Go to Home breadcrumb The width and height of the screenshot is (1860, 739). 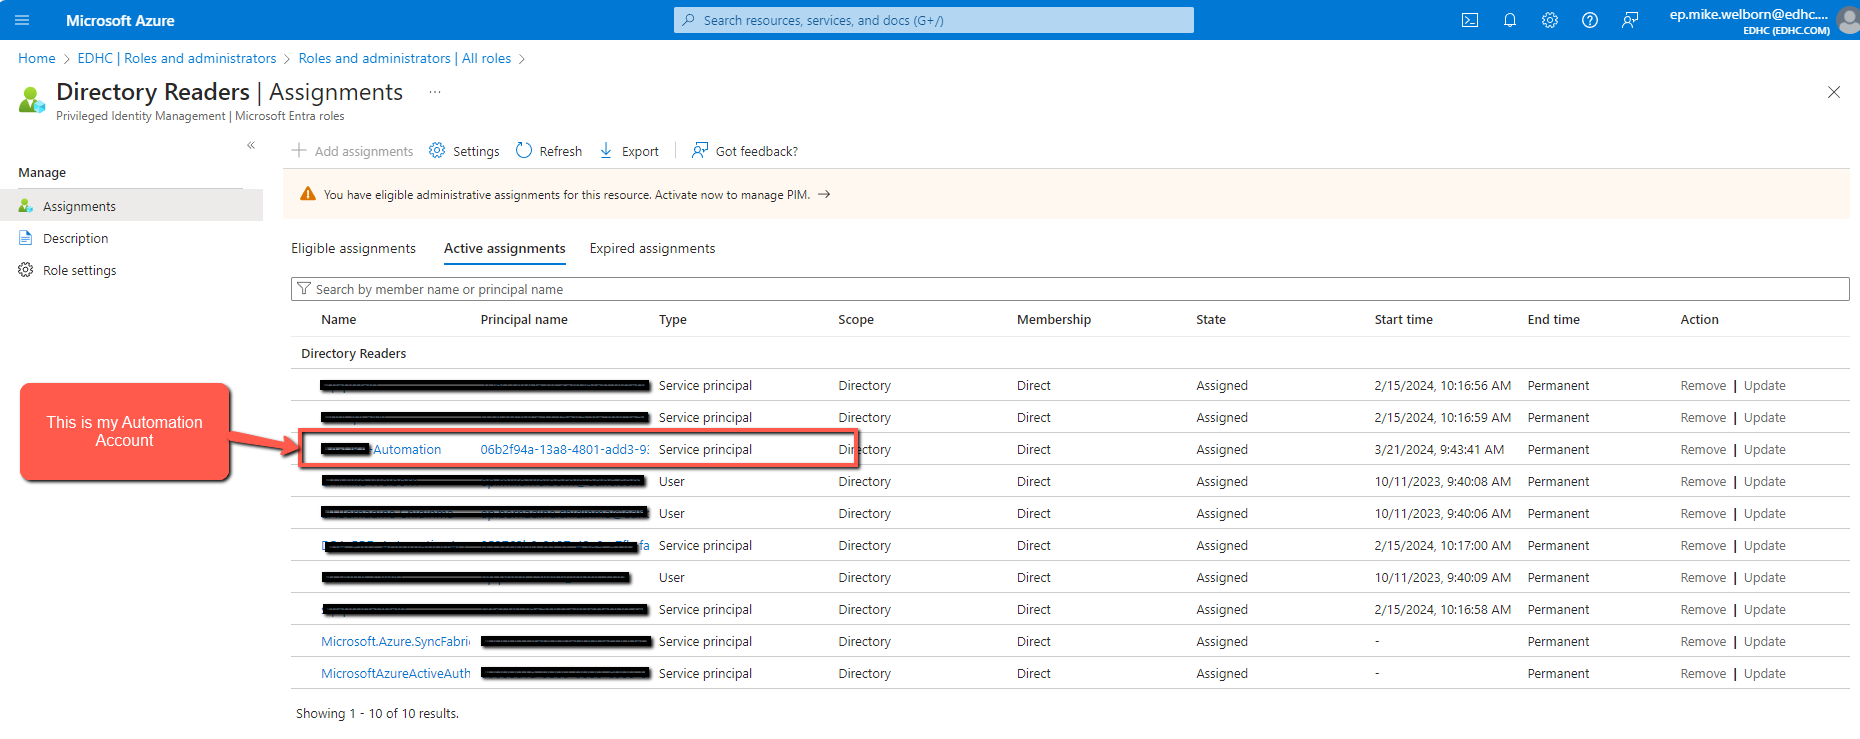(x=37, y=58)
